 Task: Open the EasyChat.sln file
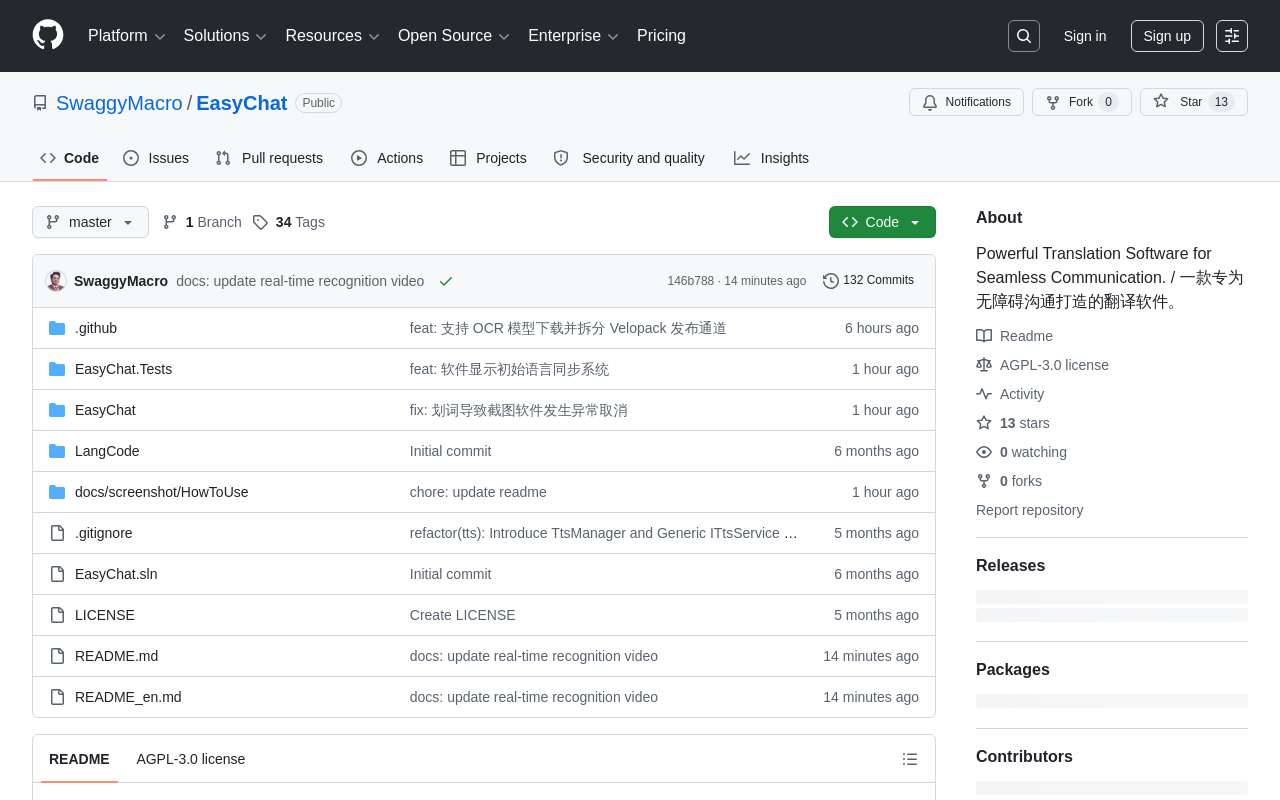tap(116, 574)
